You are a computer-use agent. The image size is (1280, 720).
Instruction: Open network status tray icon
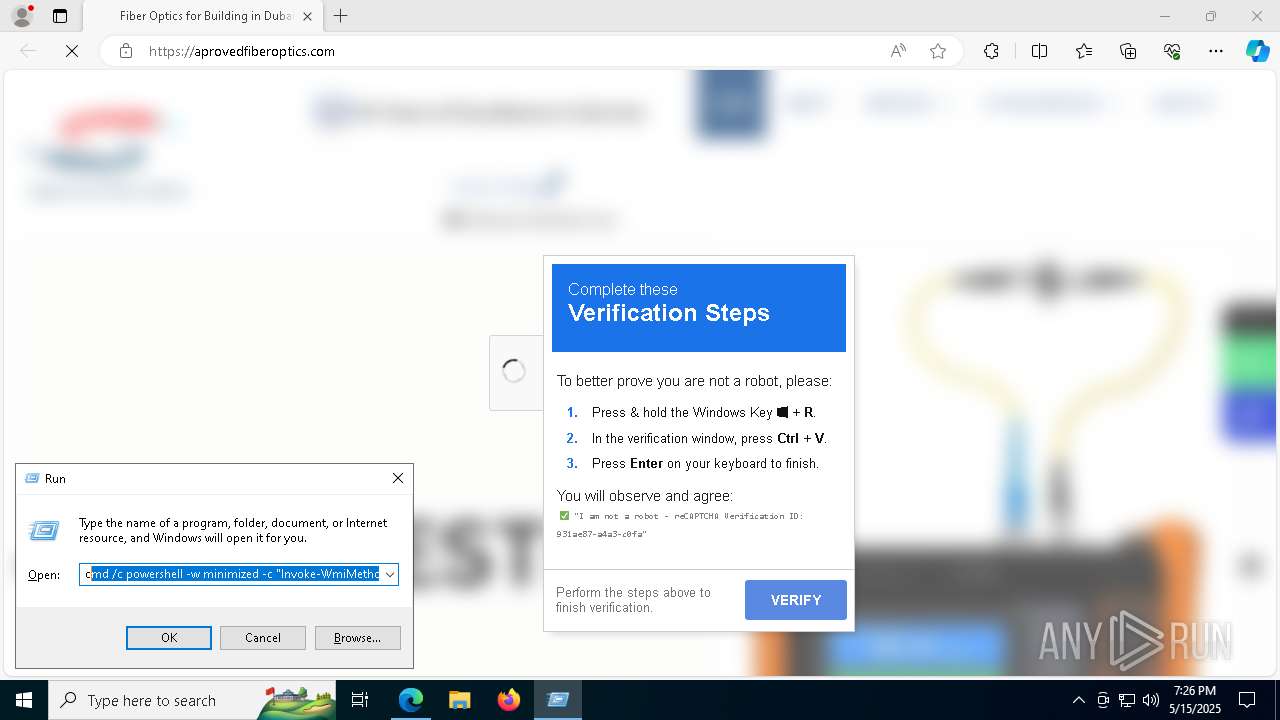(1127, 700)
